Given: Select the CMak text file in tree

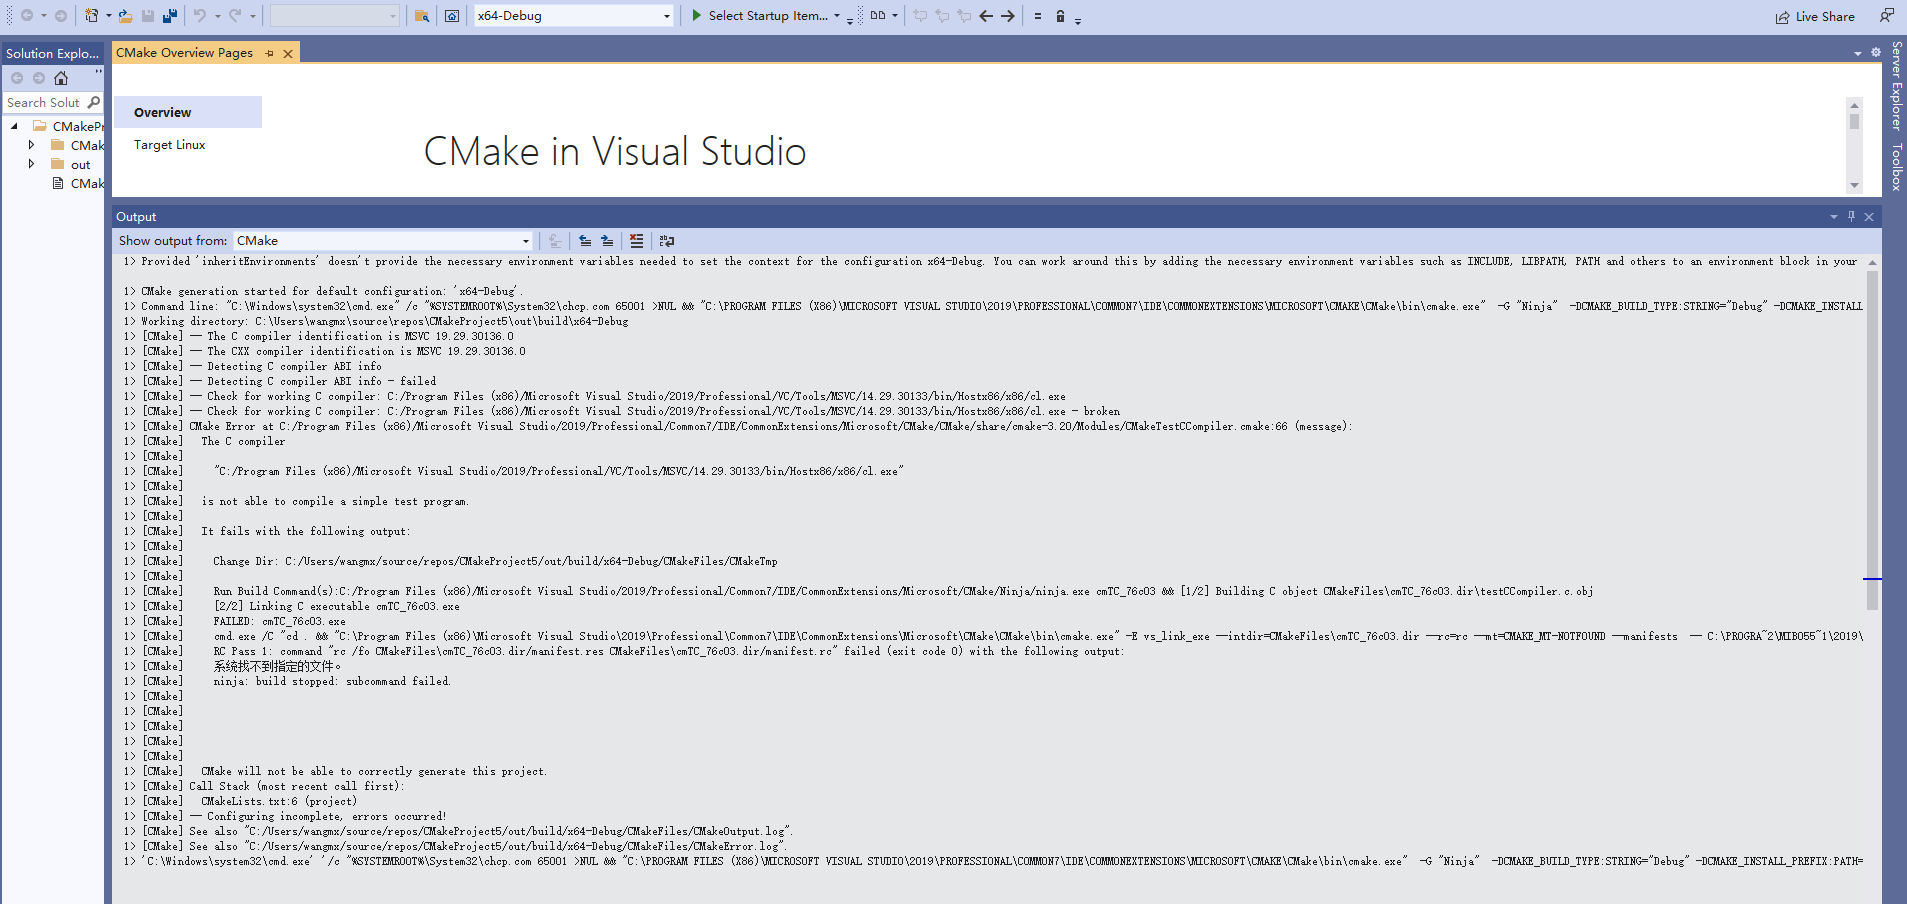Looking at the screenshot, I should point(87,184).
